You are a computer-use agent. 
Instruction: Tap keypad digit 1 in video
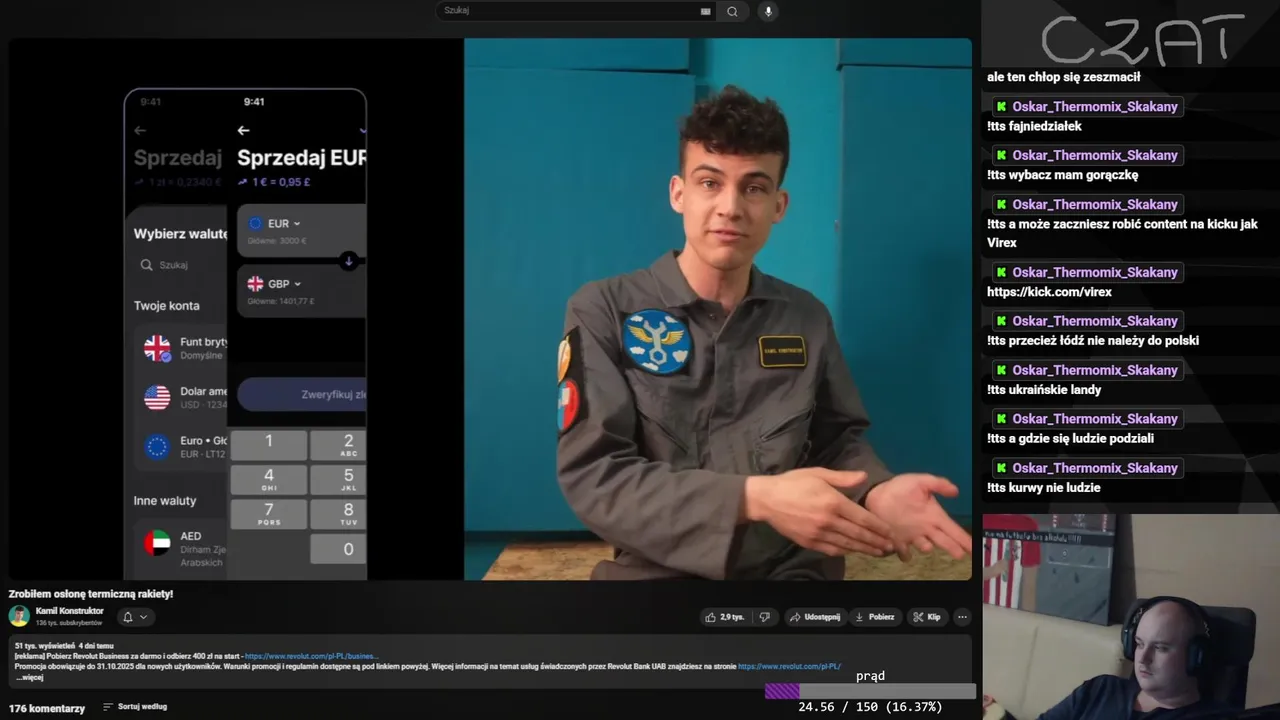268,445
